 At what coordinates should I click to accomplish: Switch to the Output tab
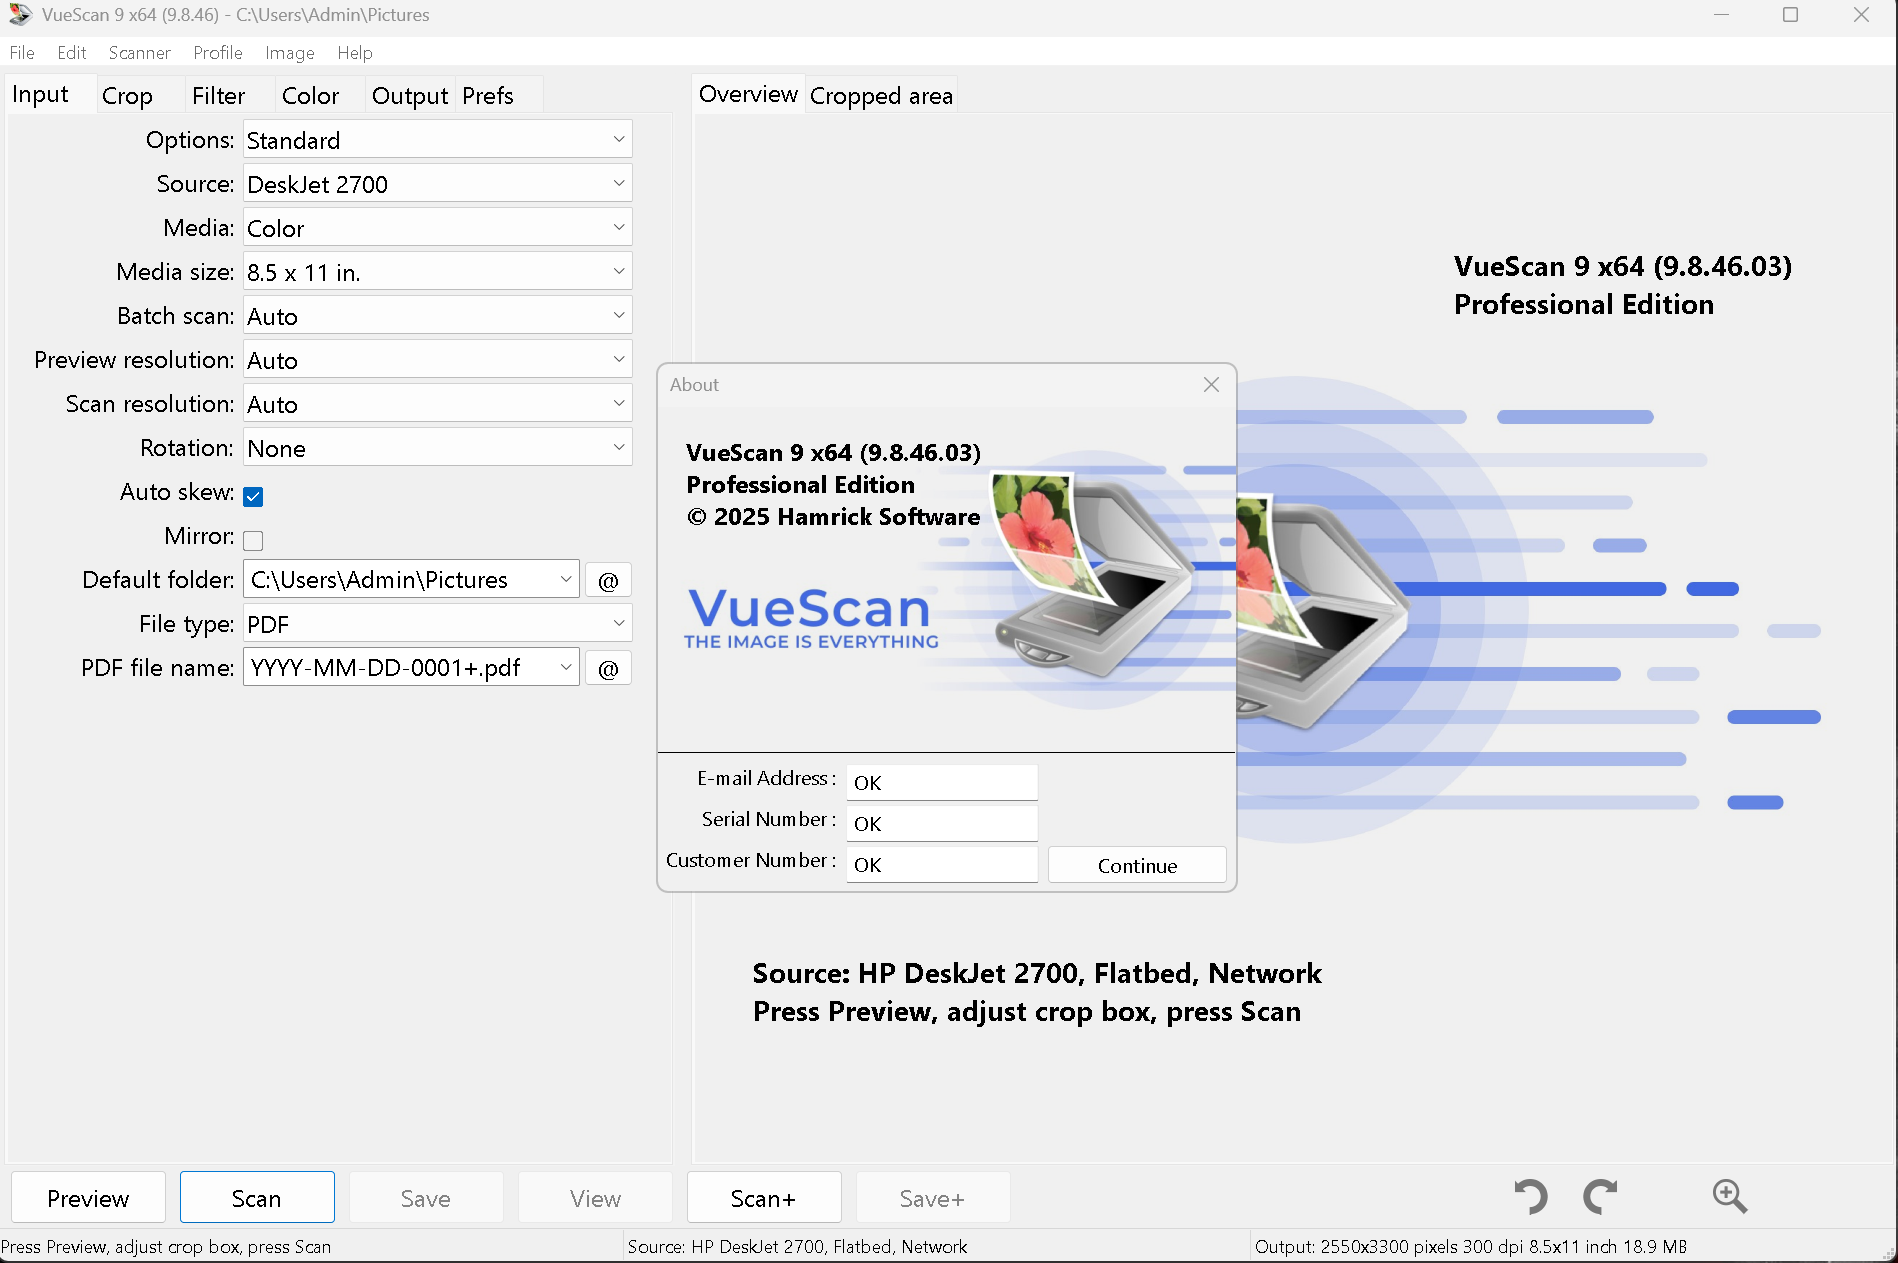click(x=410, y=96)
